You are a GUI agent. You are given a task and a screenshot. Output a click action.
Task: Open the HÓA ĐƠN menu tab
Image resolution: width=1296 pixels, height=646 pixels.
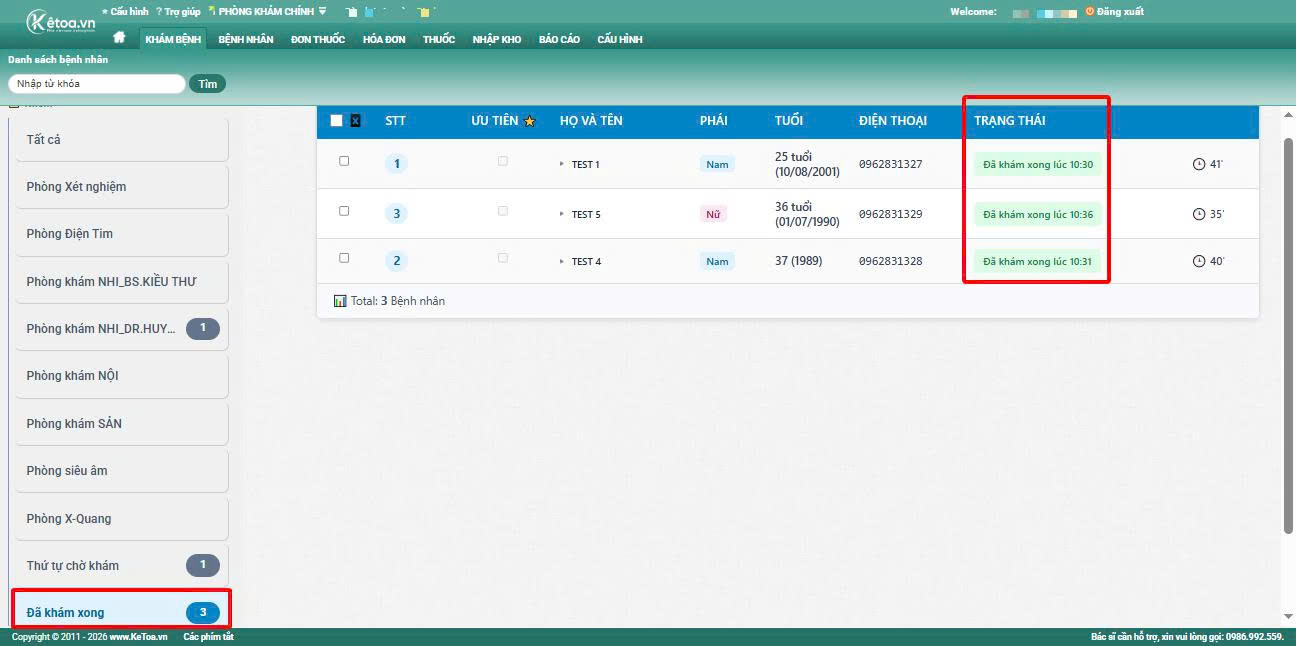point(384,39)
